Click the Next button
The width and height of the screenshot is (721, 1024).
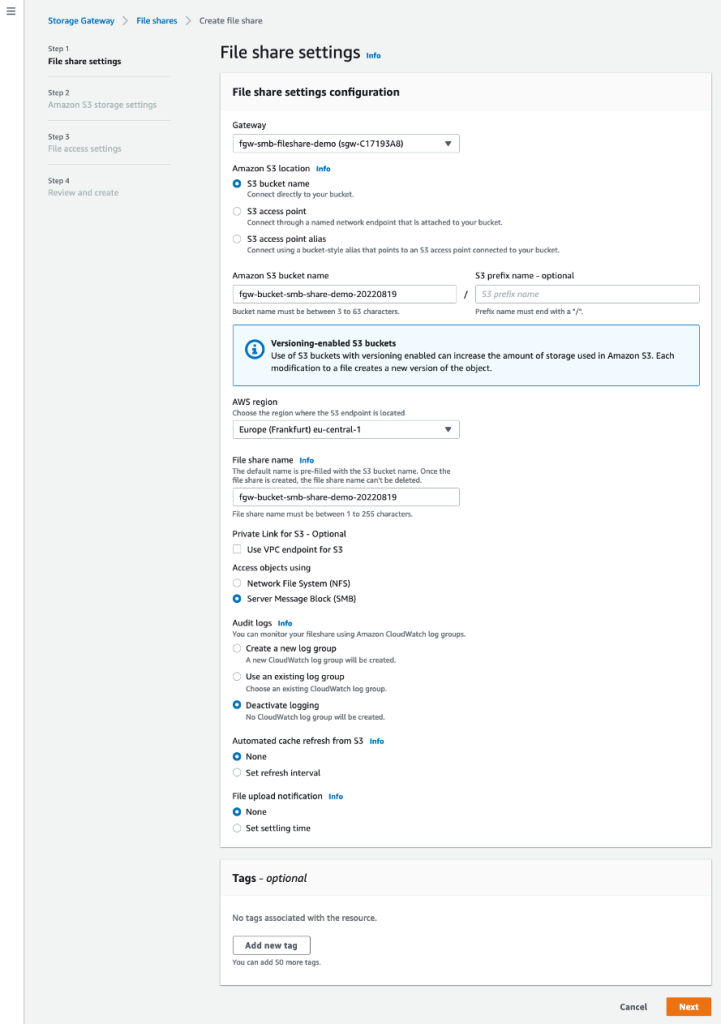click(x=688, y=1007)
